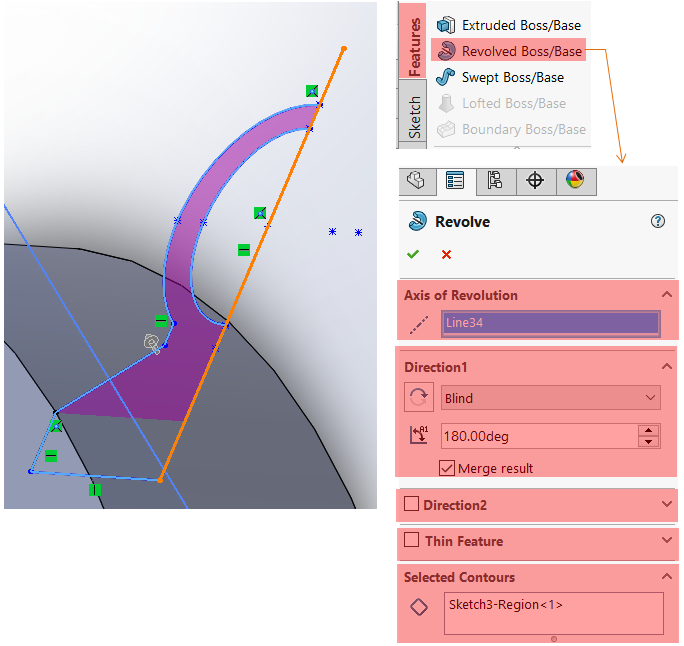
Task: Click the vertical relation symbol on sketch
Action: (x=95, y=490)
